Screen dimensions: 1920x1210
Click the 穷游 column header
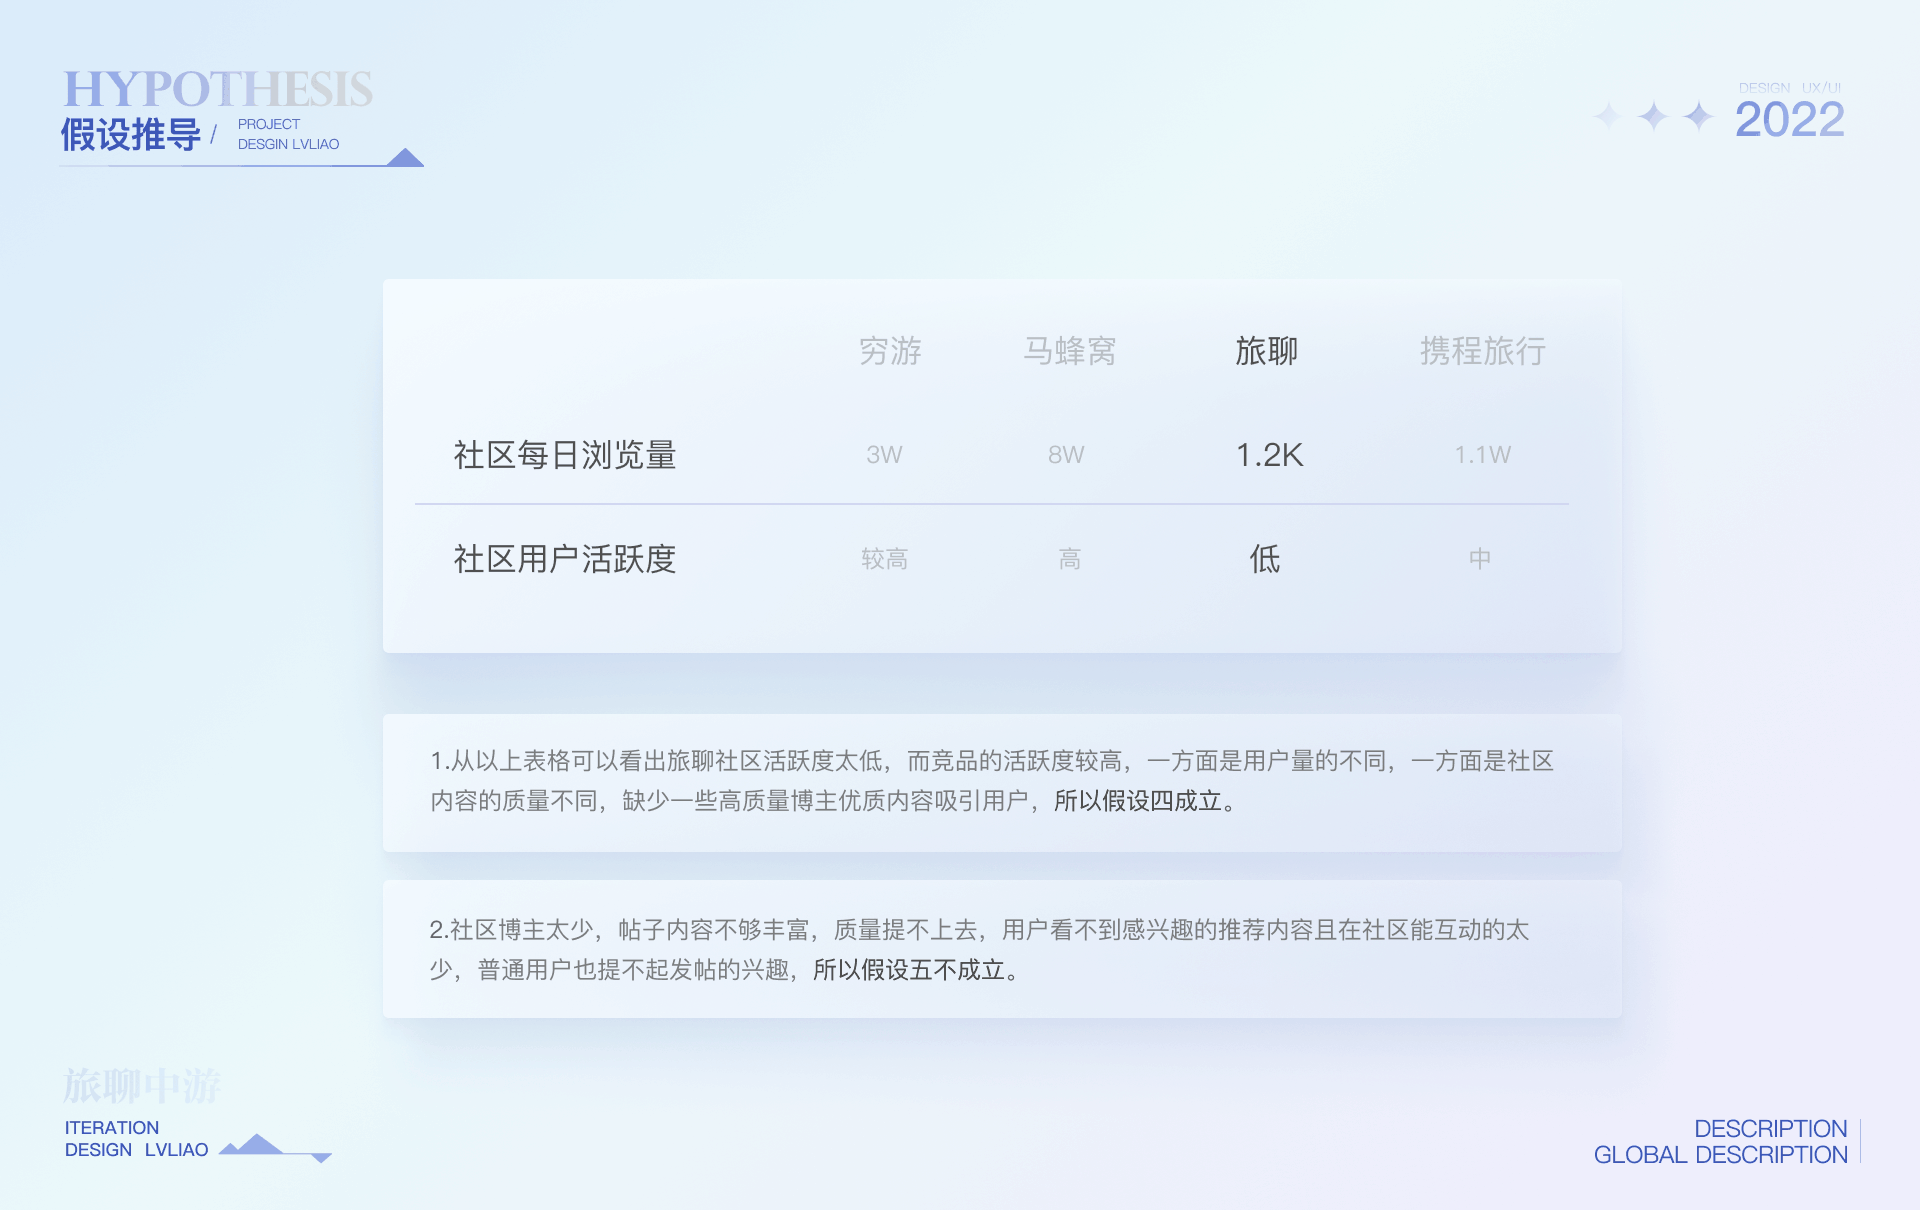click(890, 351)
